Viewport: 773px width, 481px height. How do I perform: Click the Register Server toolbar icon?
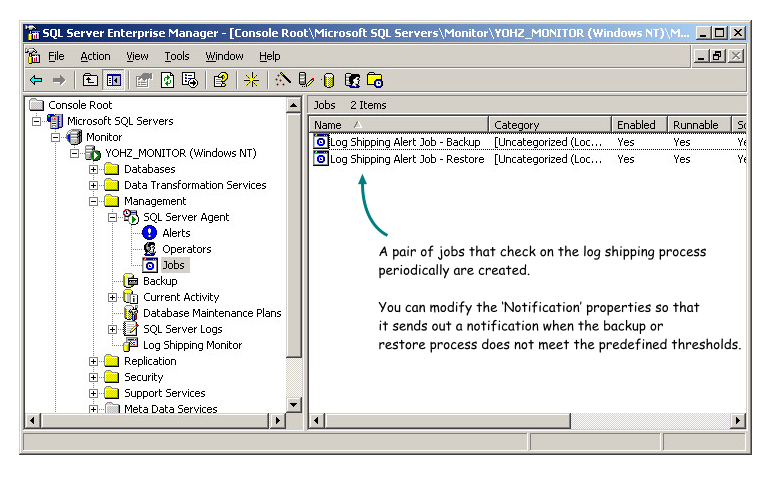pos(306,80)
